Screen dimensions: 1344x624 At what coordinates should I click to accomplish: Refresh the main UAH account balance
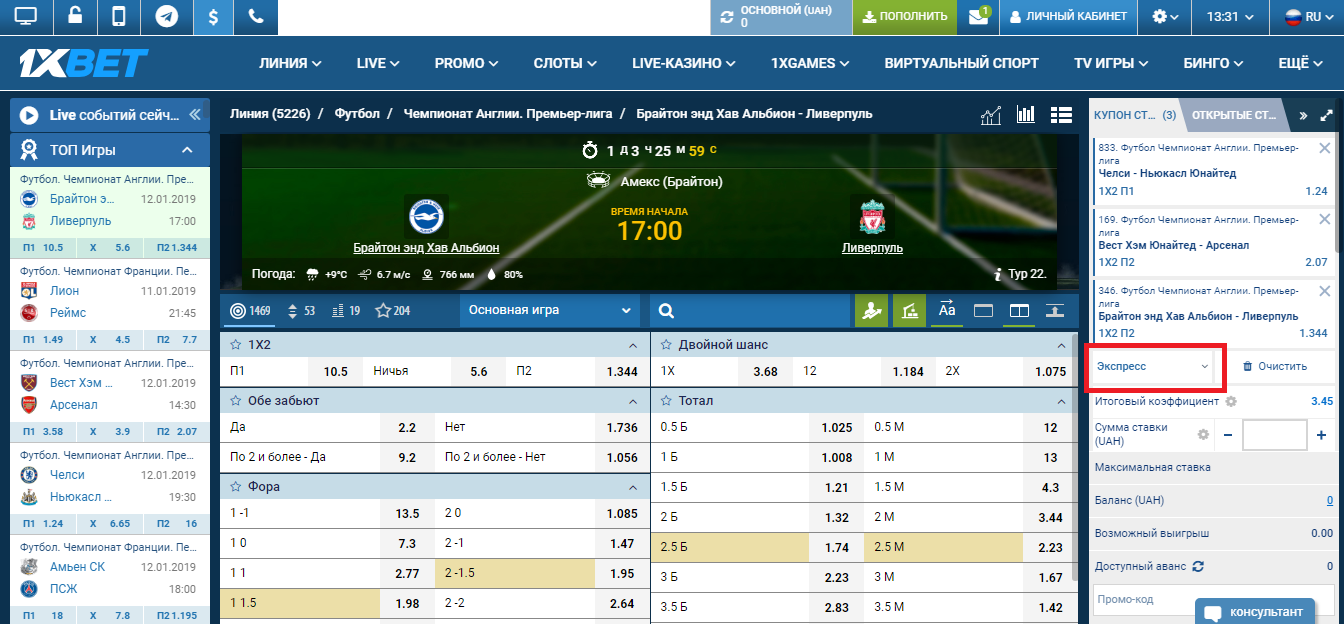(727, 17)
